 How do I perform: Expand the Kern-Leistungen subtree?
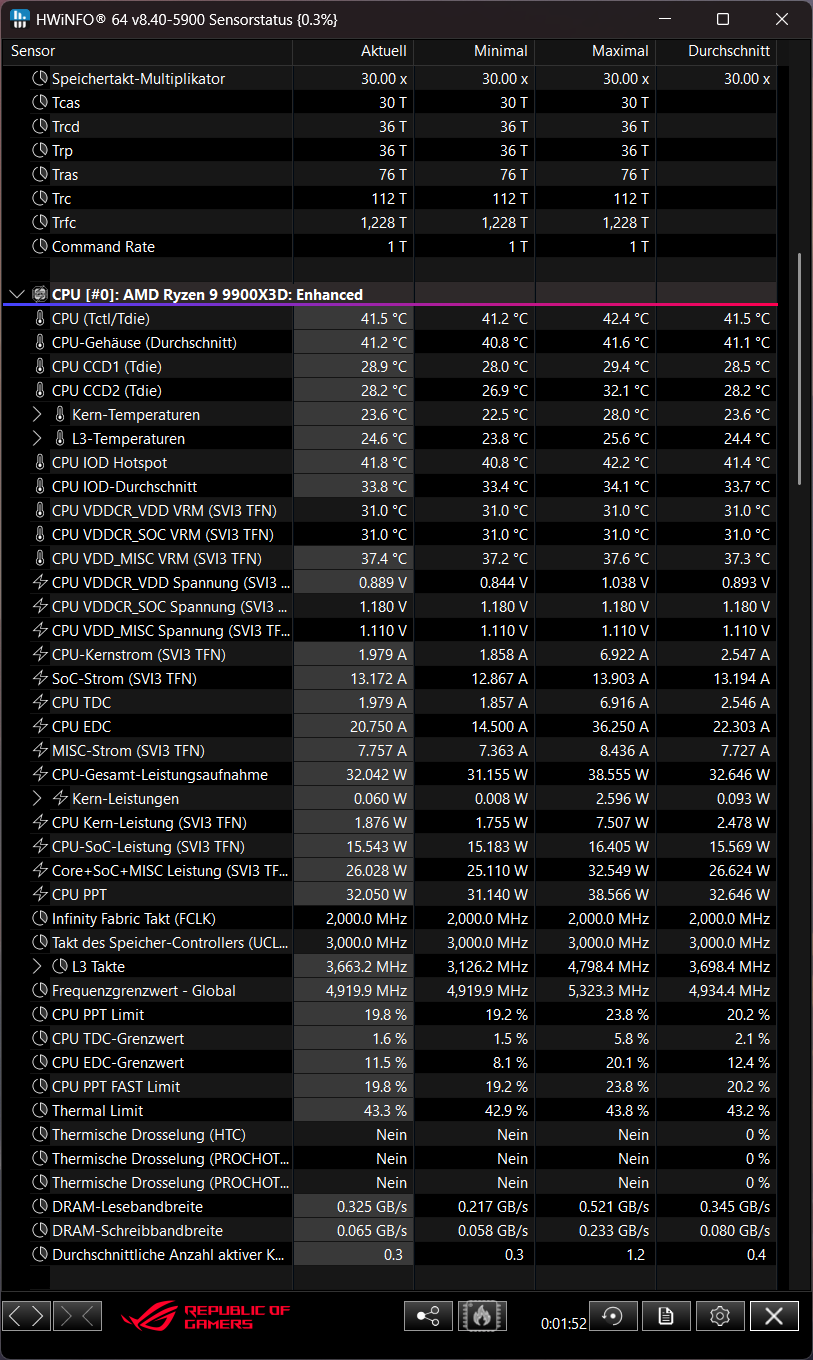coord(38,798)
